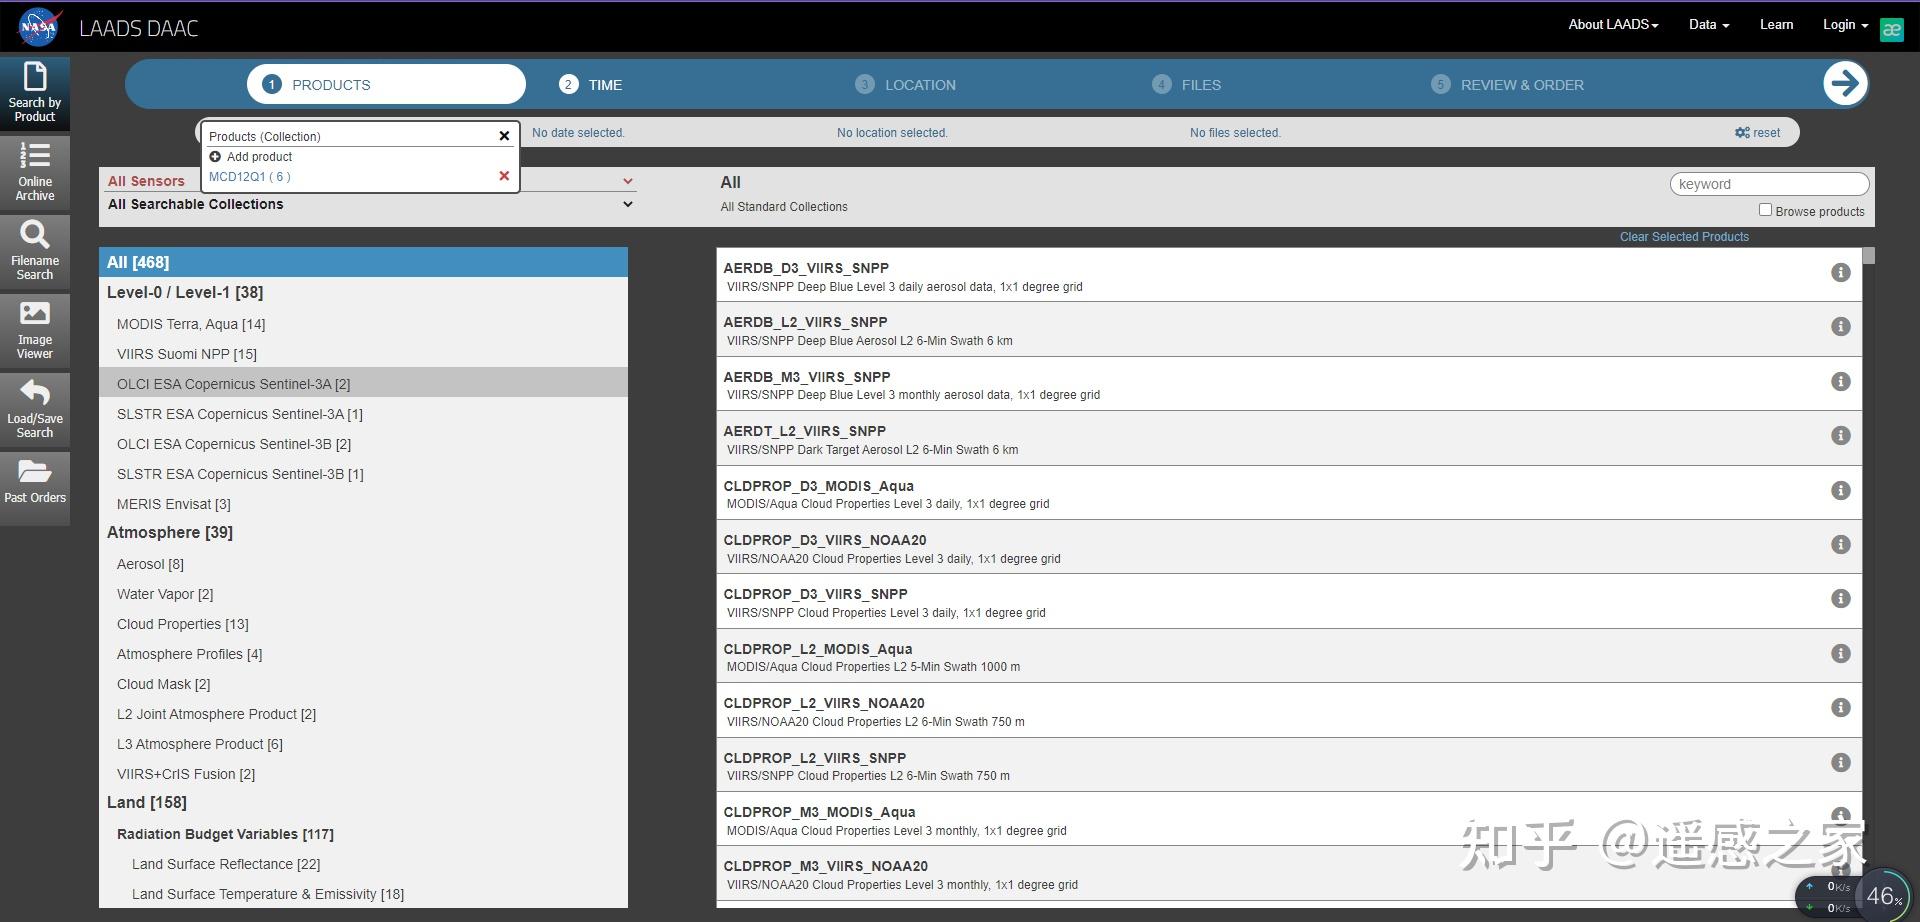Click the Add product plus icon
The width and height of the screenshot is (1920, 922).
215,157
